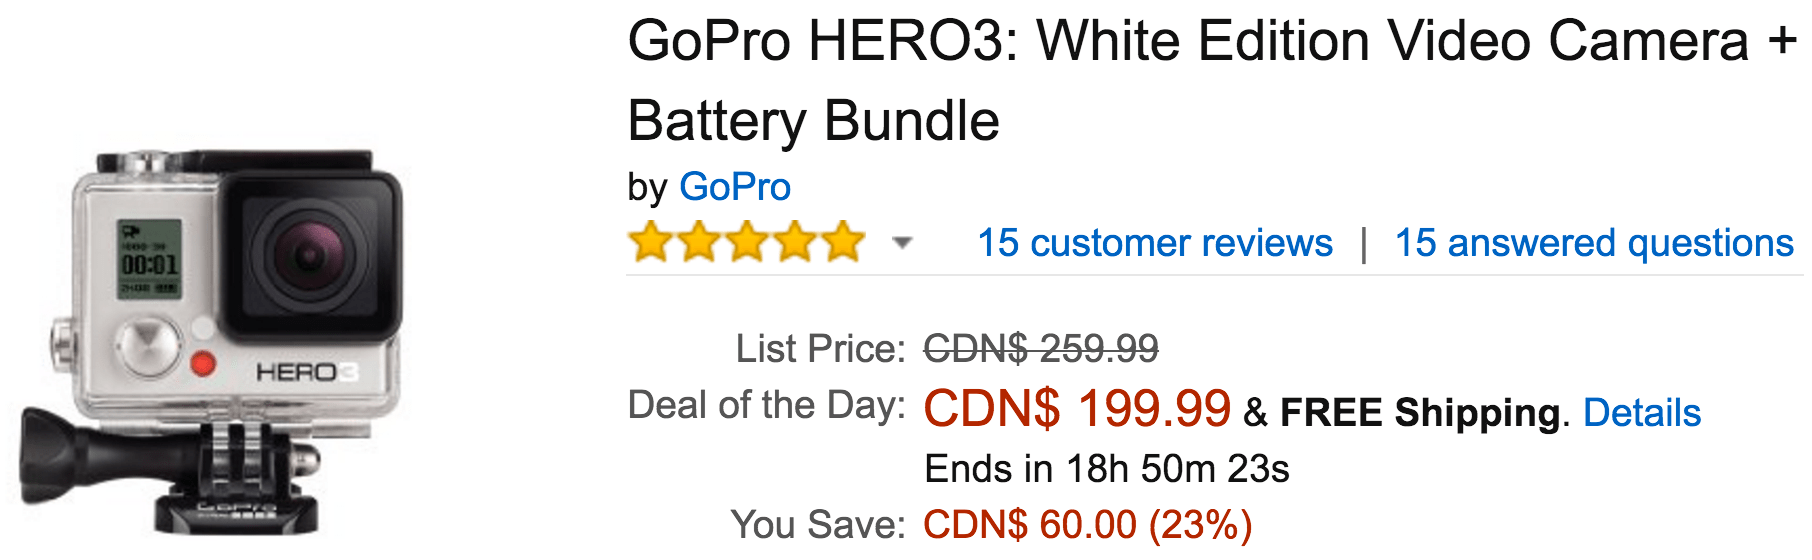This screenshot has width=1812, height=560.
Task: Click the HERO3 logo on the camera
Action: point(305,372)
